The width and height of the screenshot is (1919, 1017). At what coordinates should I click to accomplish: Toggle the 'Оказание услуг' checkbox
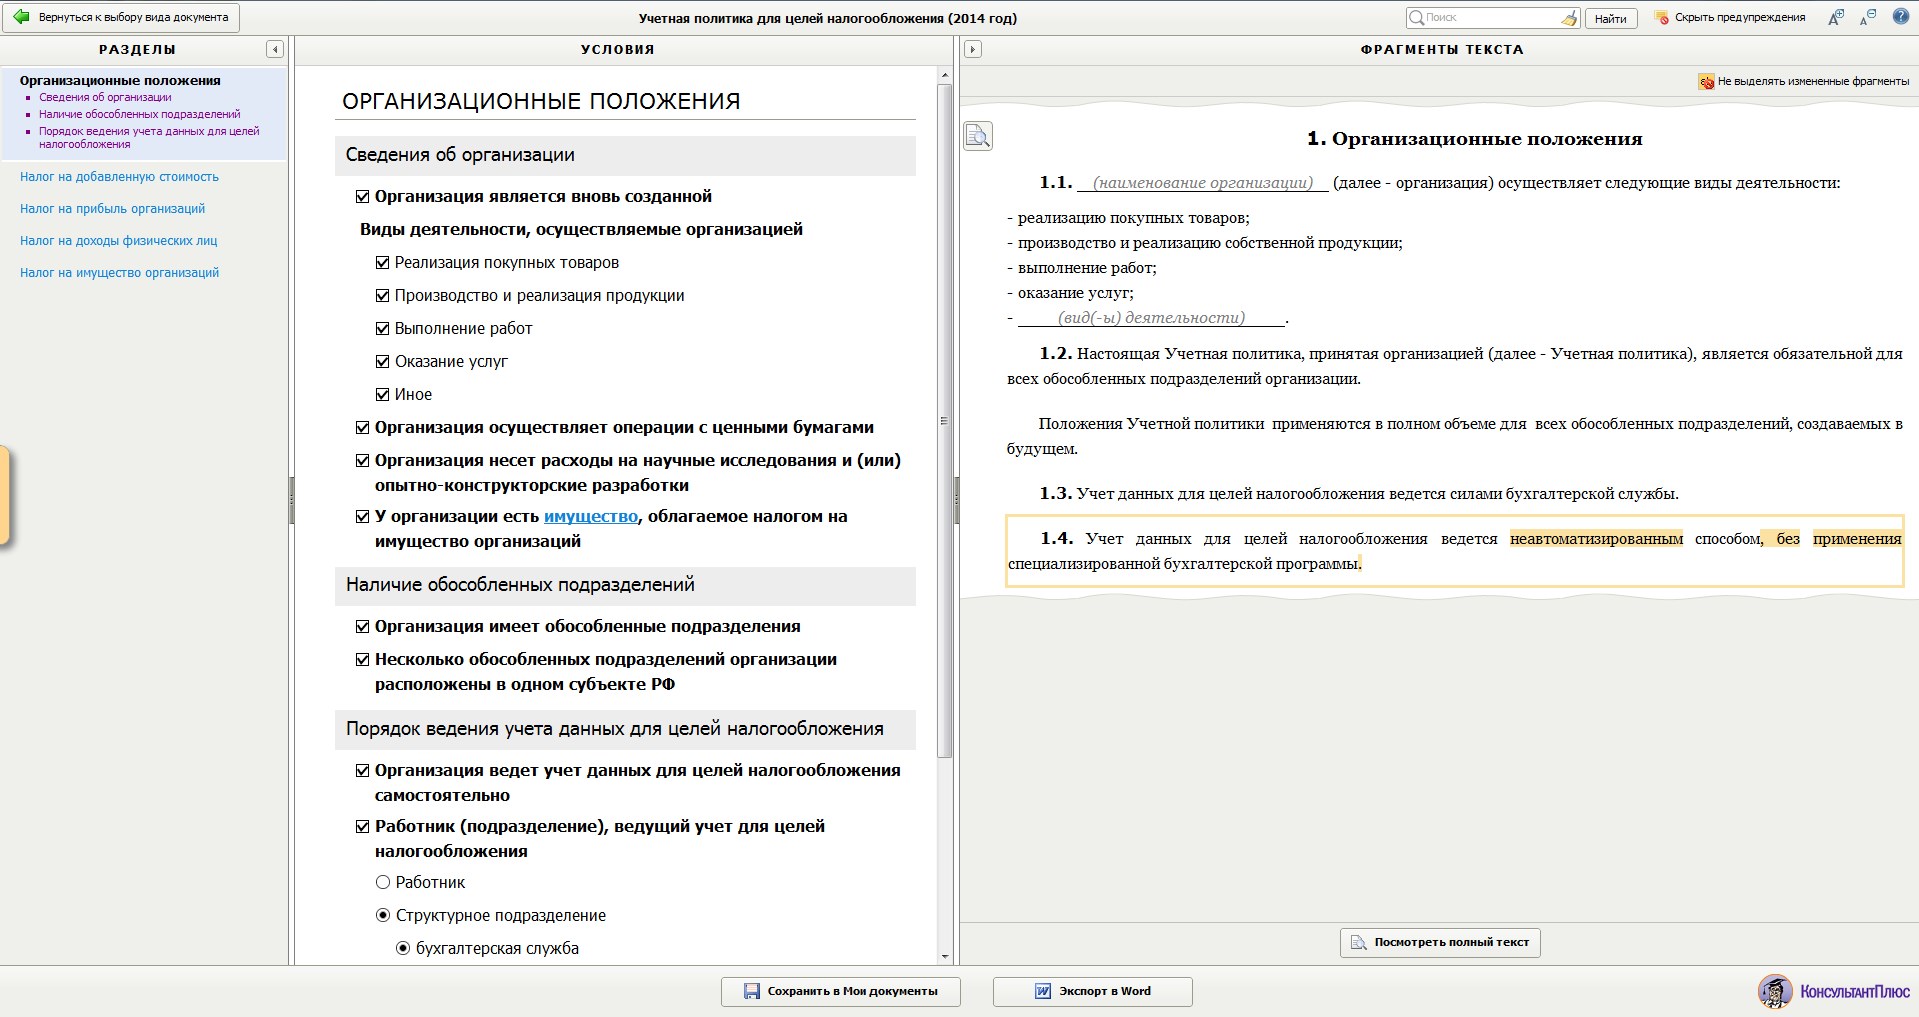[382, 362]
